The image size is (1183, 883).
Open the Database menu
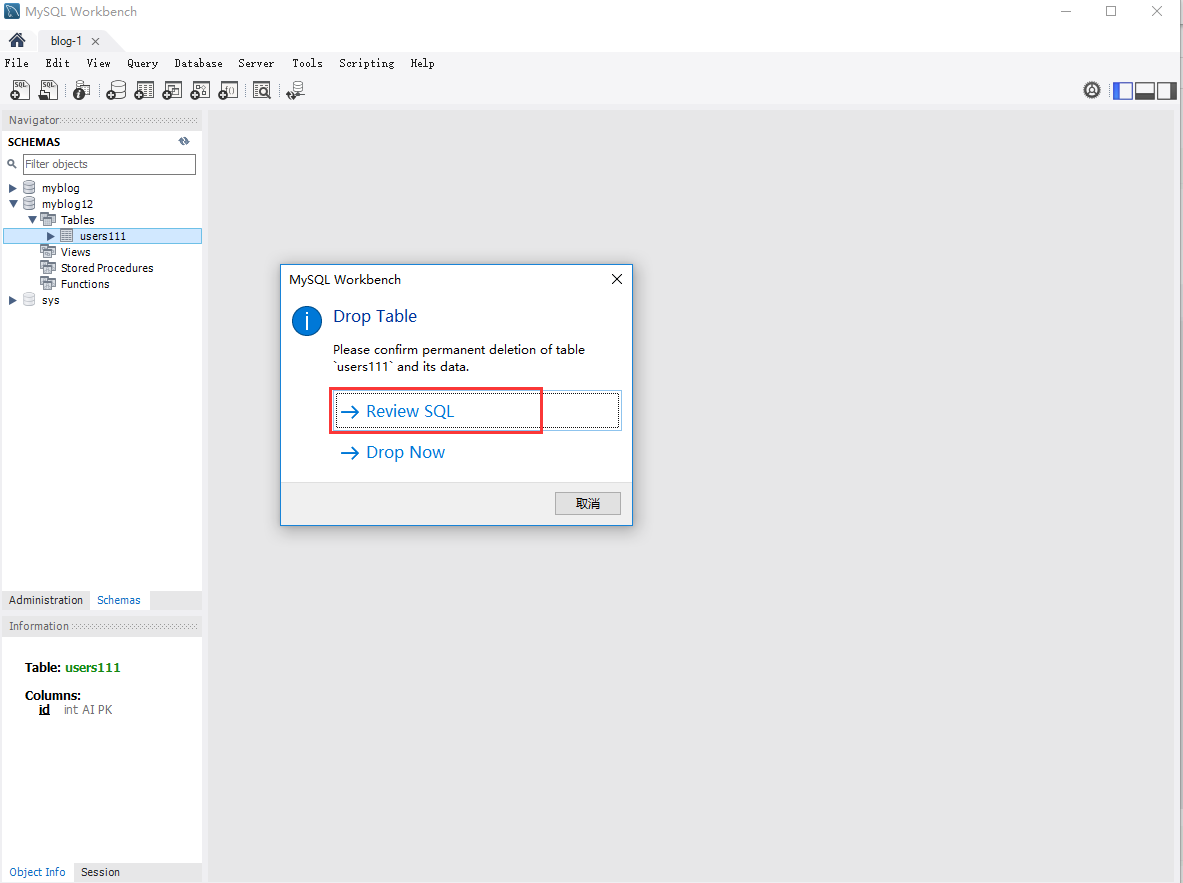pos(198,63)
